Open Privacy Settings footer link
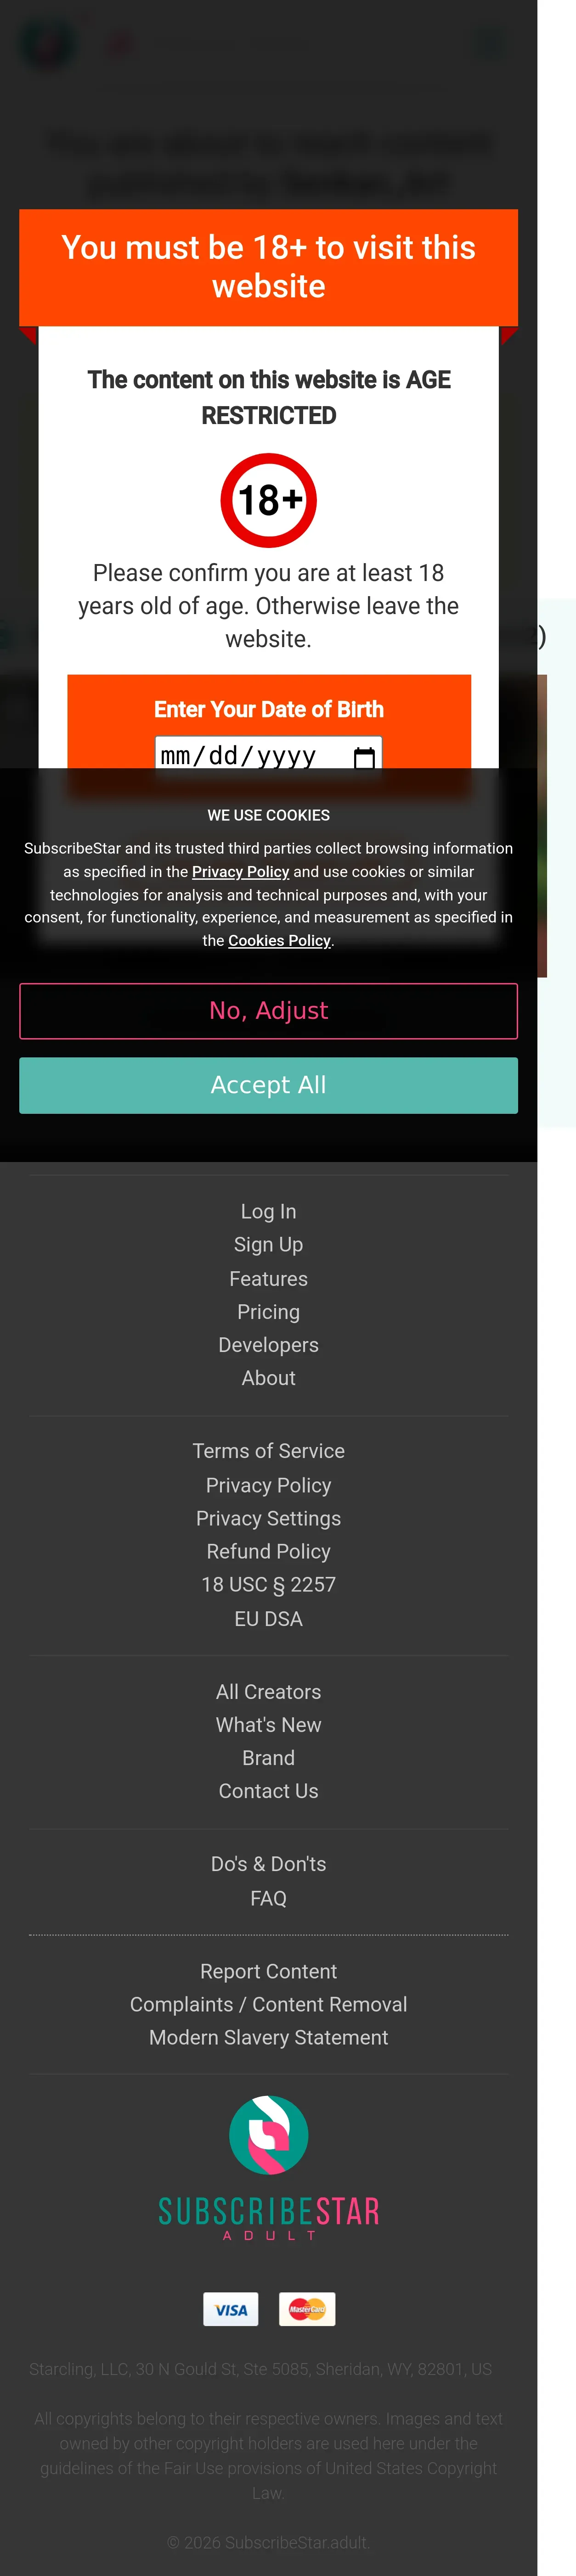Image resolution: width=576 pixels, height=2576 pixels. pos(268,1518)
